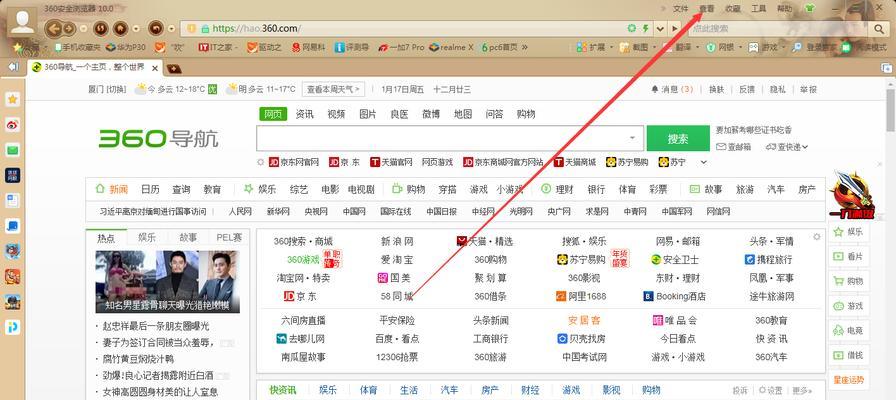Click the magnifier search icon in browser search box

pos(879,29)
